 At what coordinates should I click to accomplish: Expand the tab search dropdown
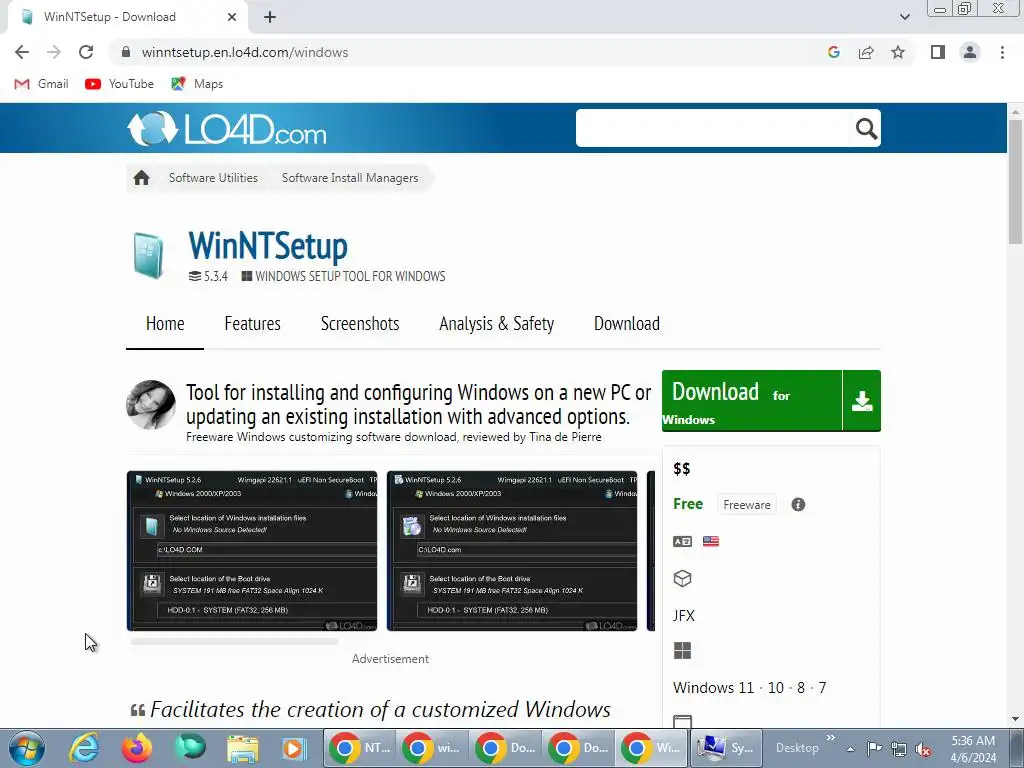(904, 17)
